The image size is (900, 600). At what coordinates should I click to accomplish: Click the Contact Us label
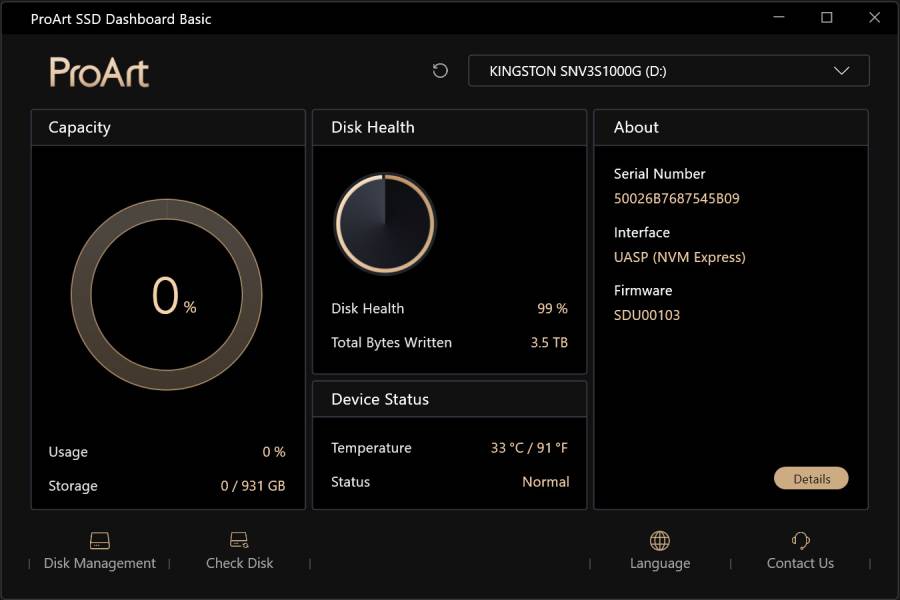pyautogui.click(x=800, y=563)
